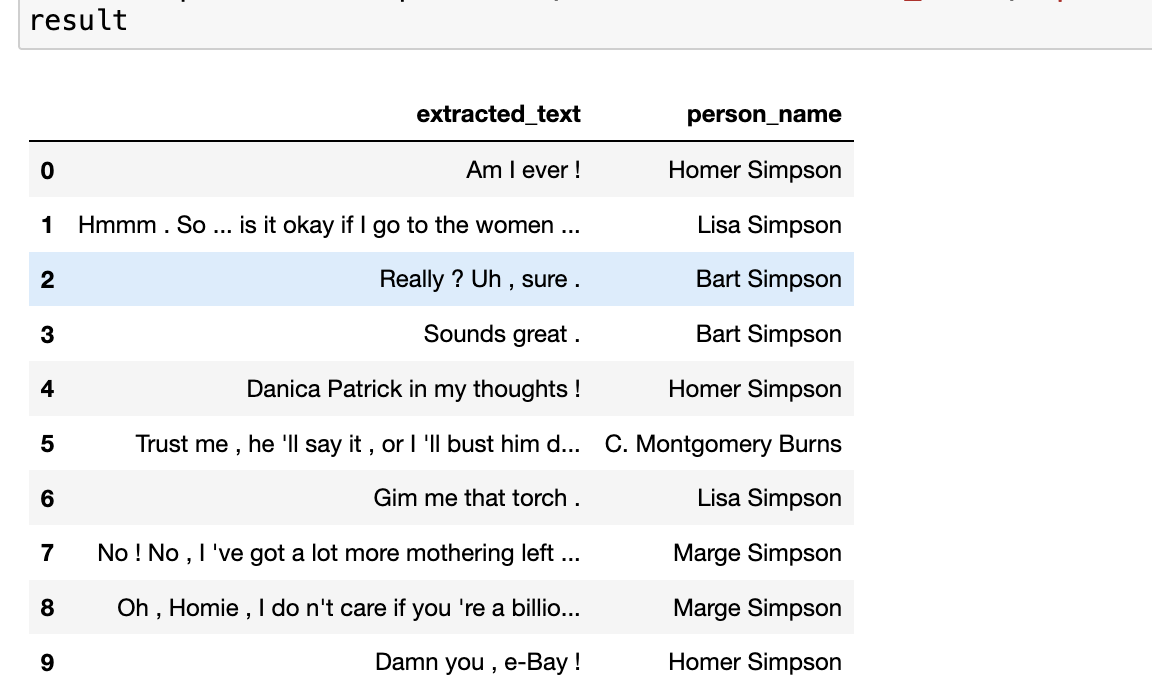
Task: Click the 'result' line in the code cell
Action: coord(78,21)
